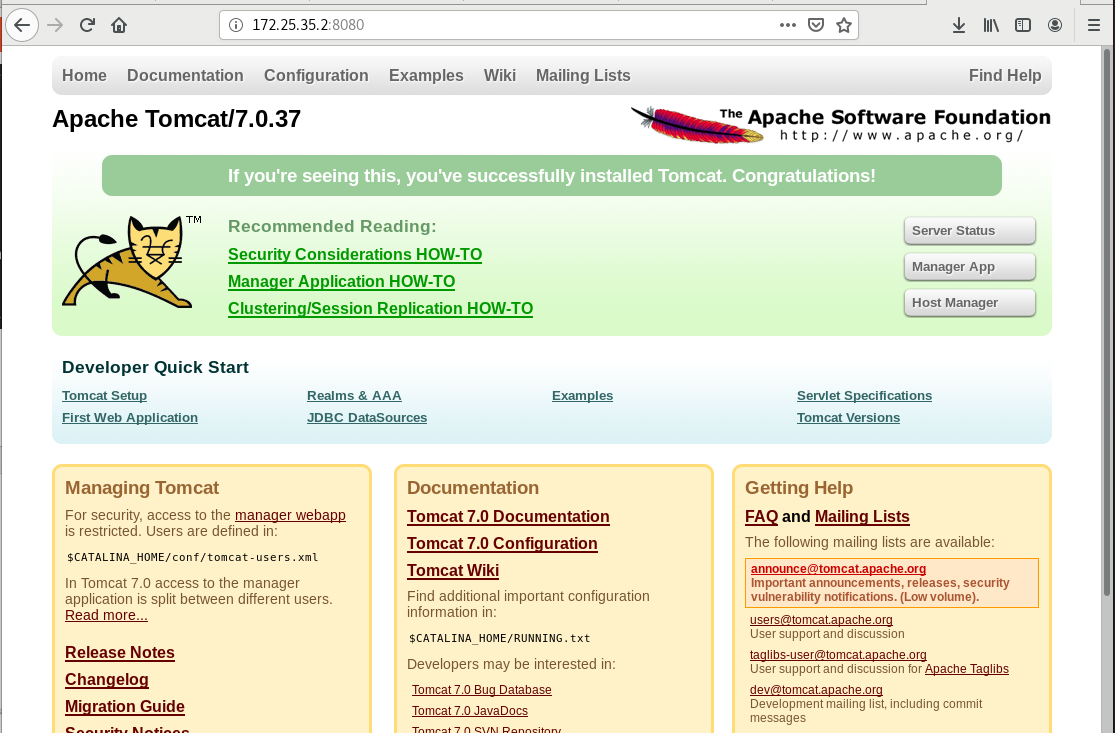Show site information icon in address bar

[x=235, y=26]
